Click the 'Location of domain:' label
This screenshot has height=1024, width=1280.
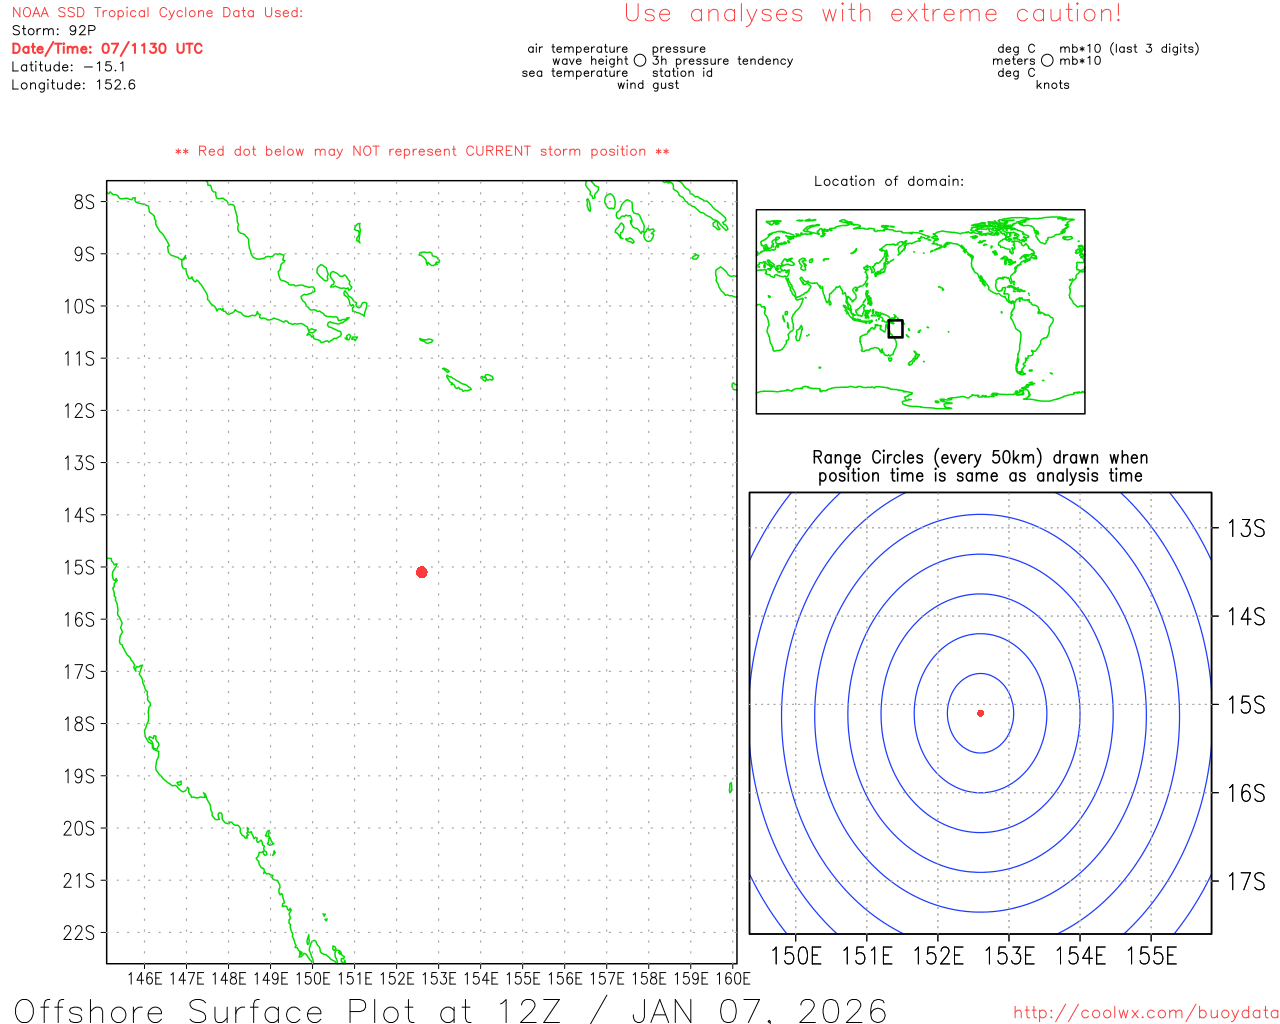coord(889,181)
